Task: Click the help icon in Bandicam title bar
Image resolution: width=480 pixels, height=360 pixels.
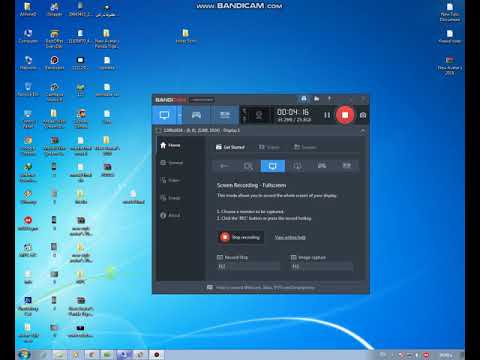Action: tap(329, 99)
